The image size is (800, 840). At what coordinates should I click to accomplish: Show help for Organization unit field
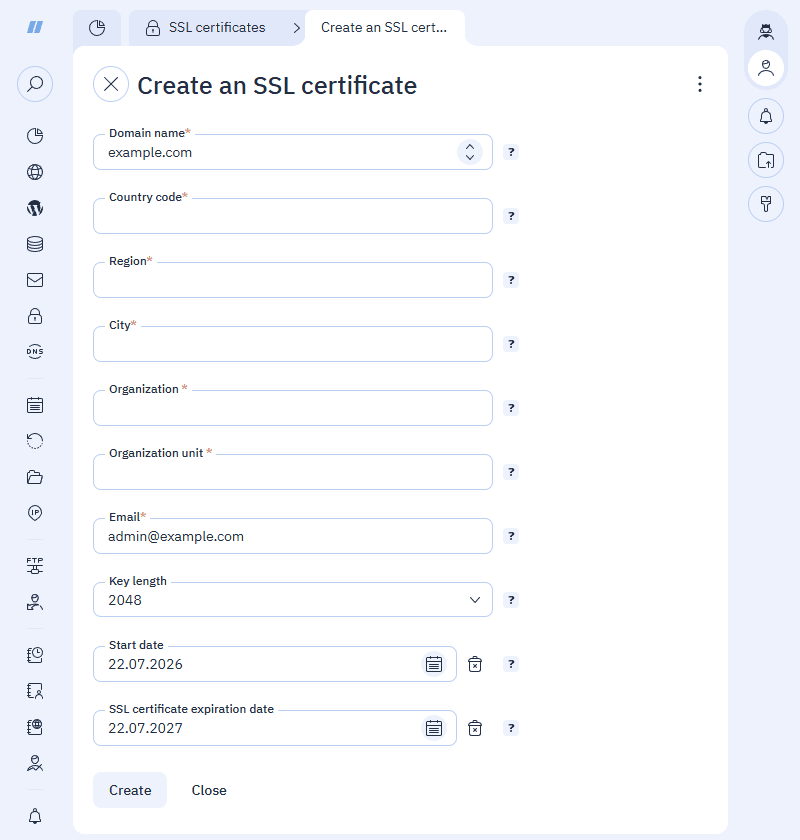(x=511, y=472)
